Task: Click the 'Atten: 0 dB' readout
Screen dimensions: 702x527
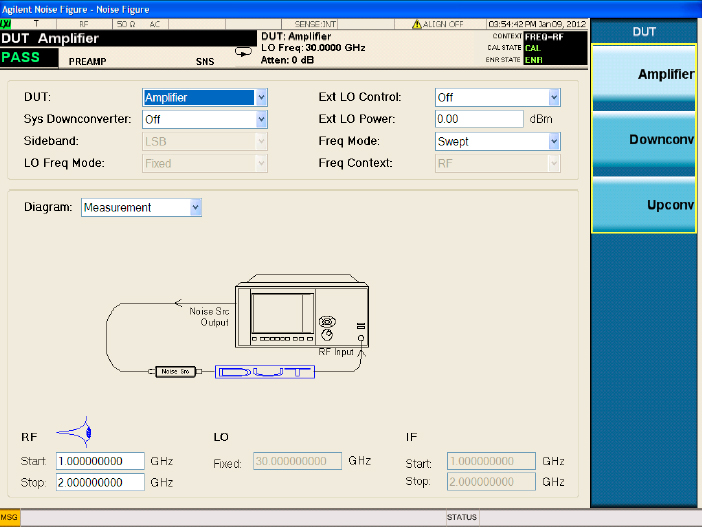Action: pos(287,60)
